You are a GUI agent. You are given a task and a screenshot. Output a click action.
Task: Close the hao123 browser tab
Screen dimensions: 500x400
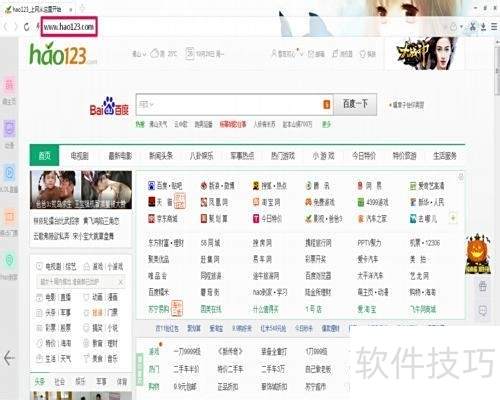(x=71, y=10)
